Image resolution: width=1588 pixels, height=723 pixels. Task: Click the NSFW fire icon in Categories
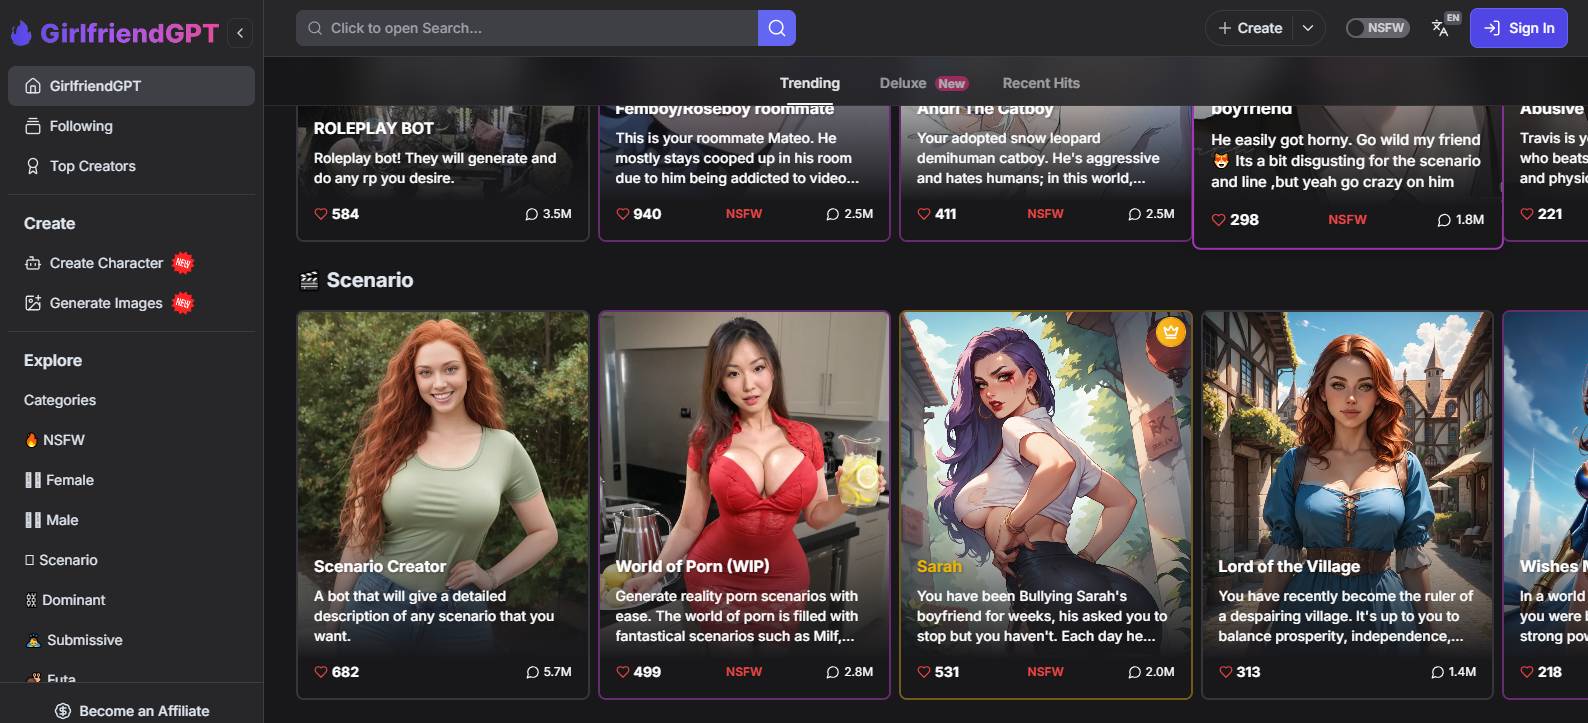coord(31,440)
